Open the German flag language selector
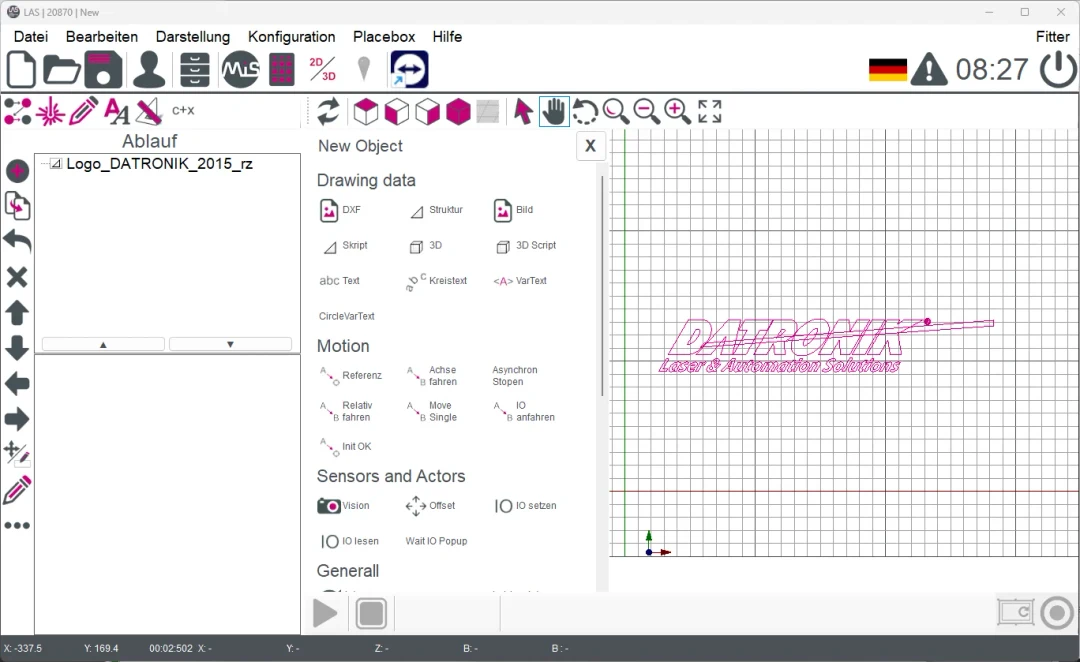This screenshot has width=1080, height=662. pyautogui.click(x=887, y=70)
